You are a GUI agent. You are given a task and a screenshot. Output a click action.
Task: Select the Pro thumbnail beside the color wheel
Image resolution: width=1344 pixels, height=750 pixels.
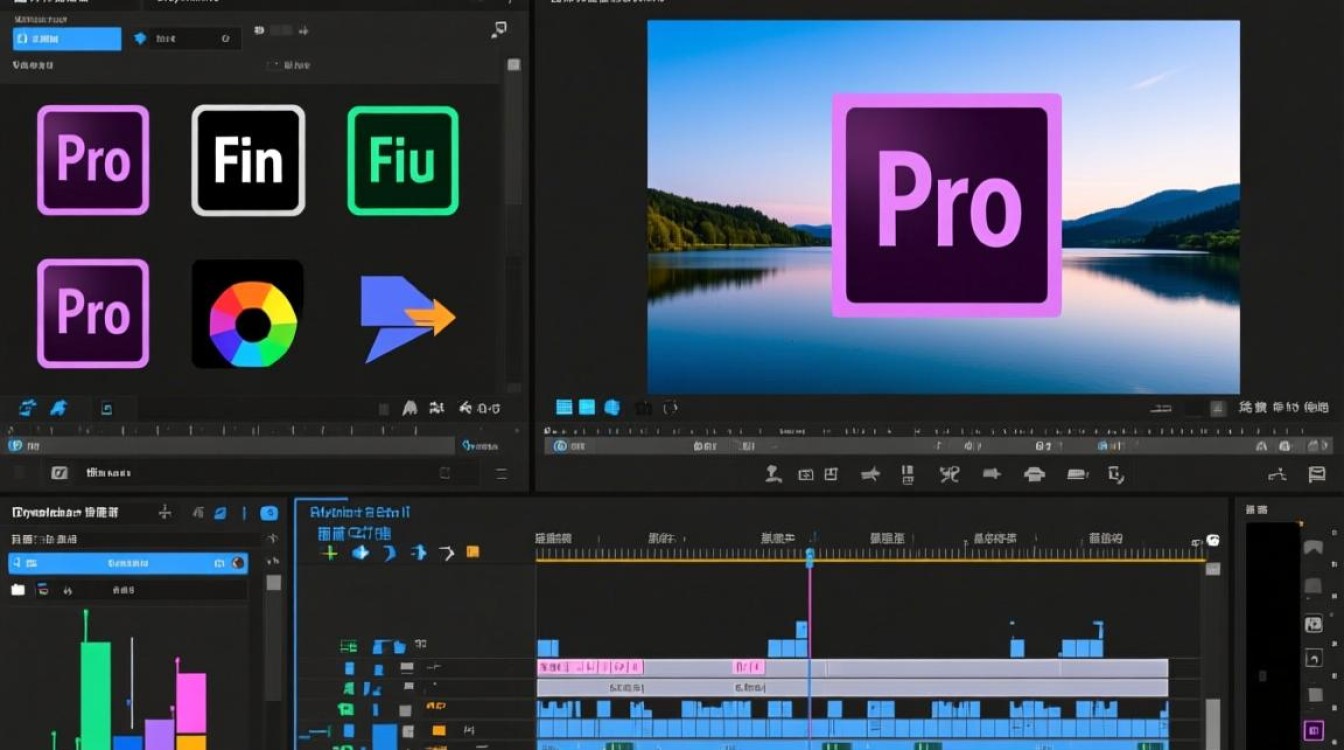[93, 313]
